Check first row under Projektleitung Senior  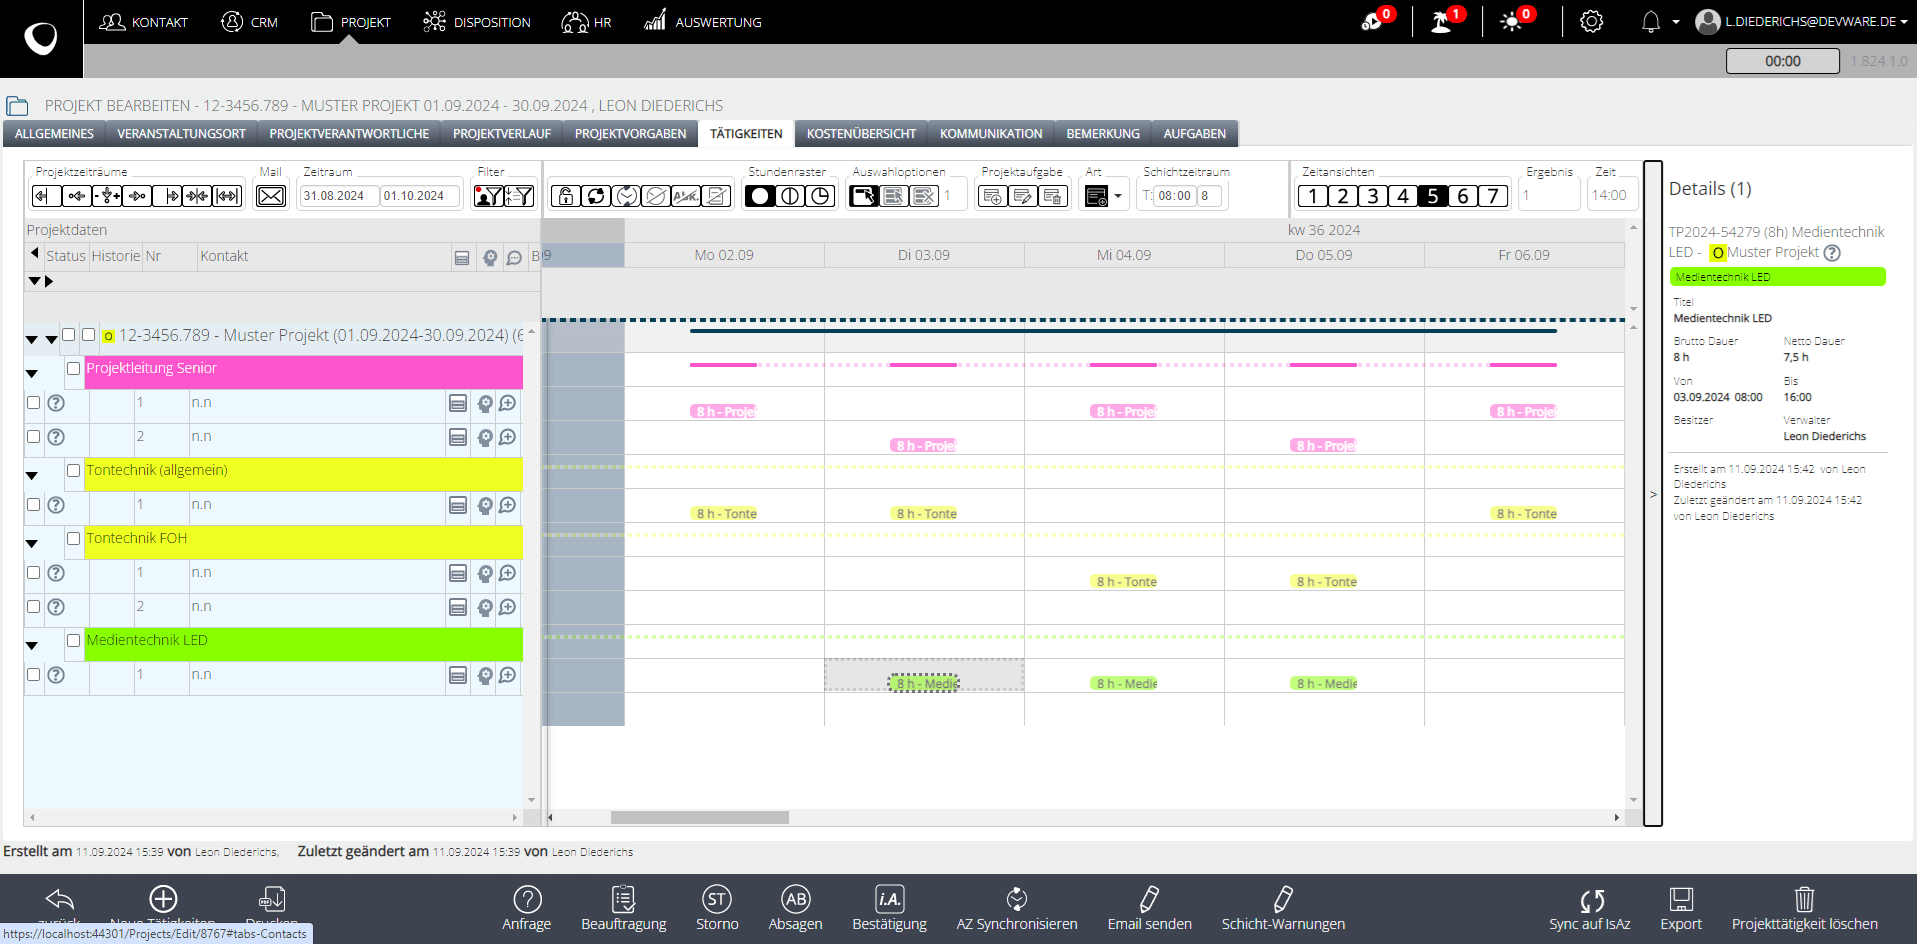click(x=33, y=403)
